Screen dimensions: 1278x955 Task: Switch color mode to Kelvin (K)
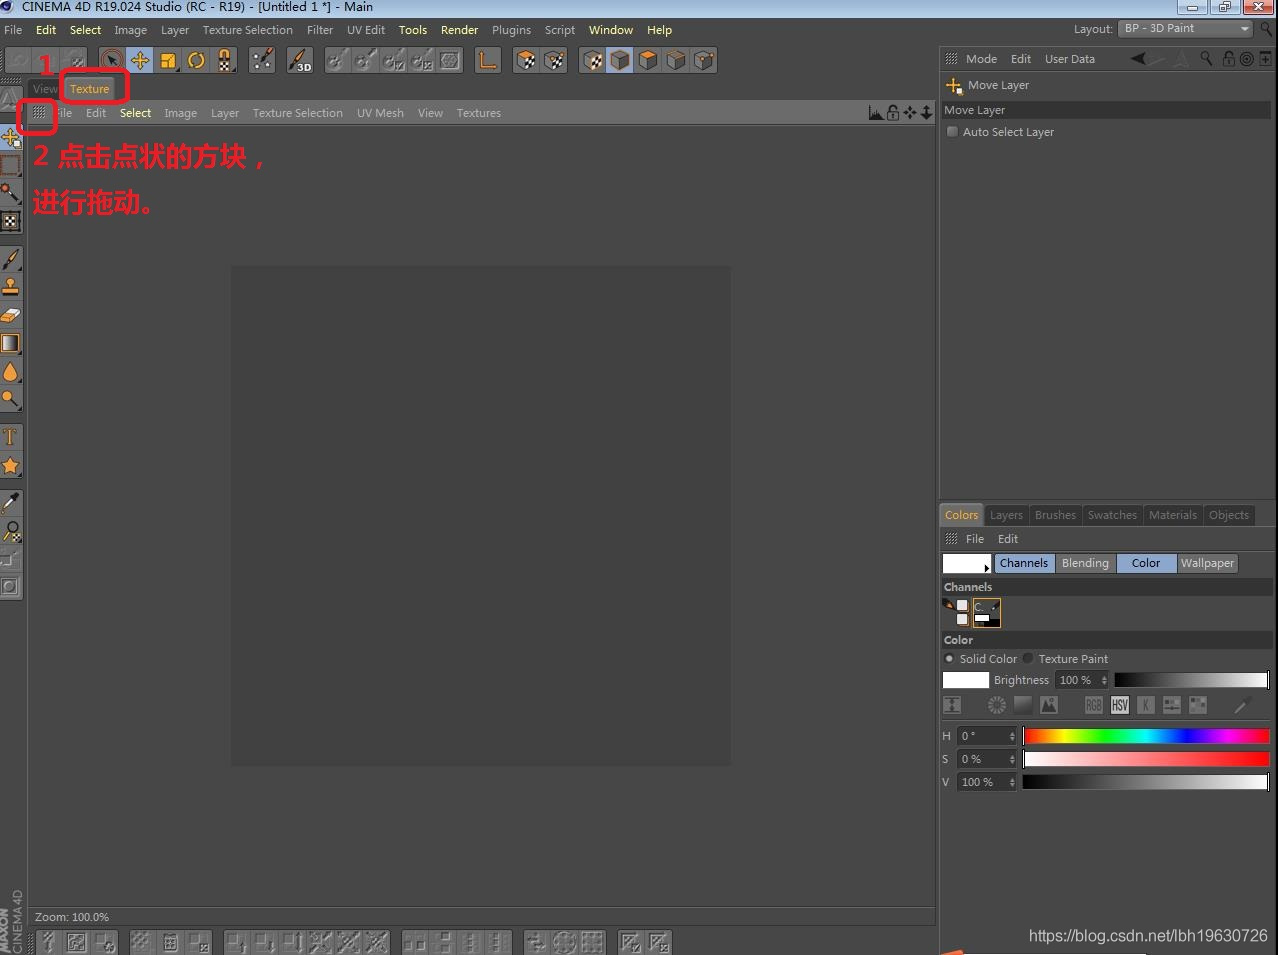1146,705
